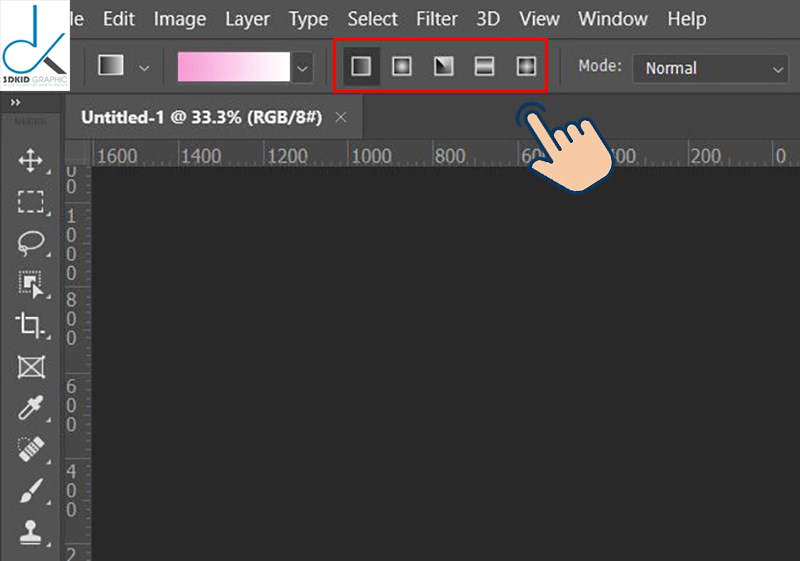800x561 pixels.
Task: Open the Mode dropdown set to Normal
Action: (x=710, y=68)
